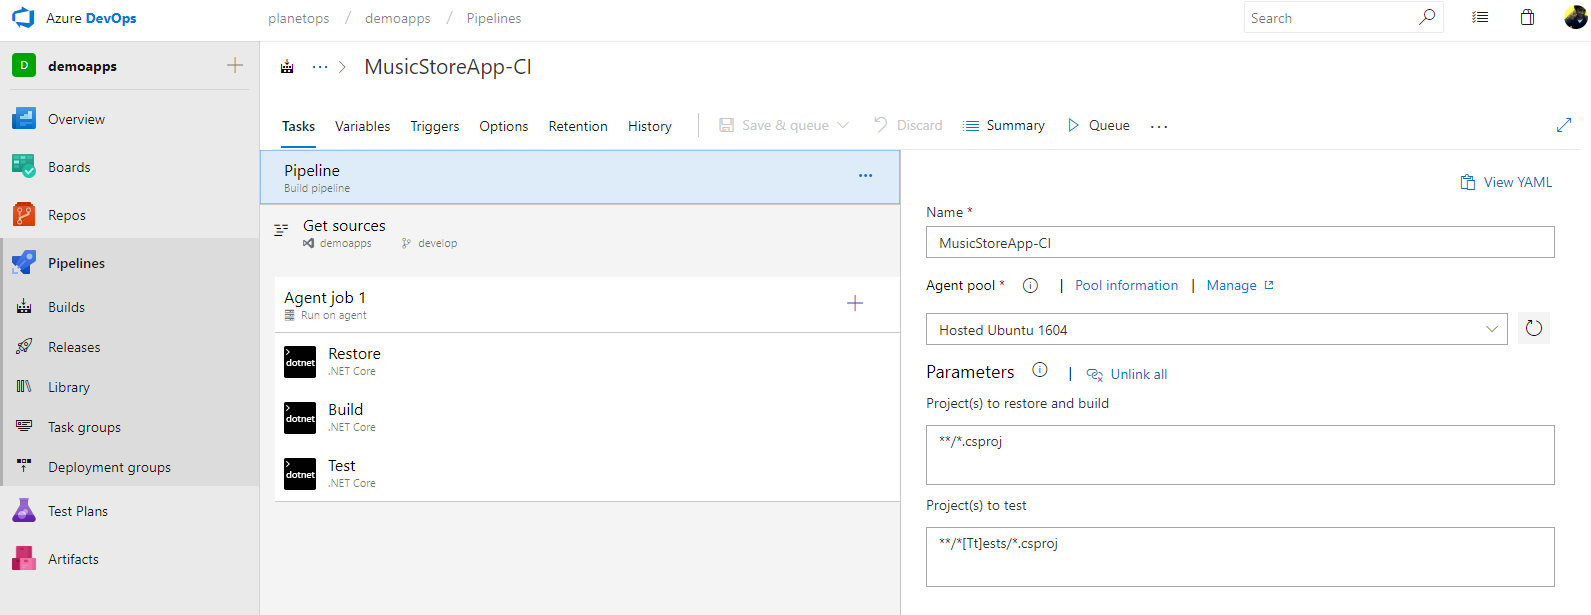This screenshot has height=615, width=1591.
Task: Click the build definition icon beside the breadcrumb
Action: pyautogui.click(x=287, y=67)
